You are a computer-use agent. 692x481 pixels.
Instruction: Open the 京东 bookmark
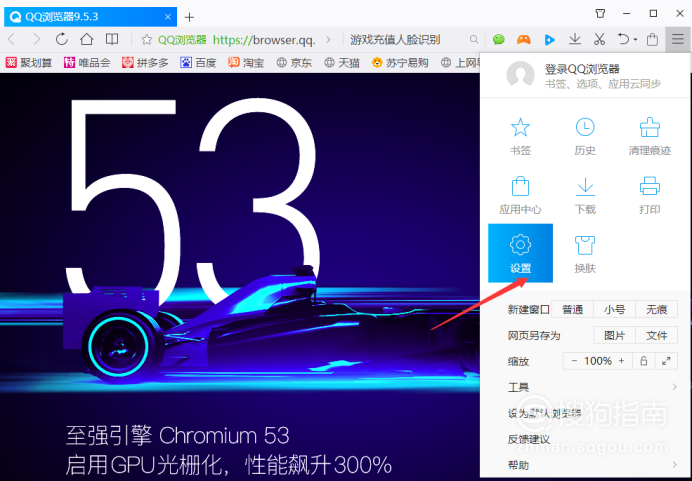294,63
